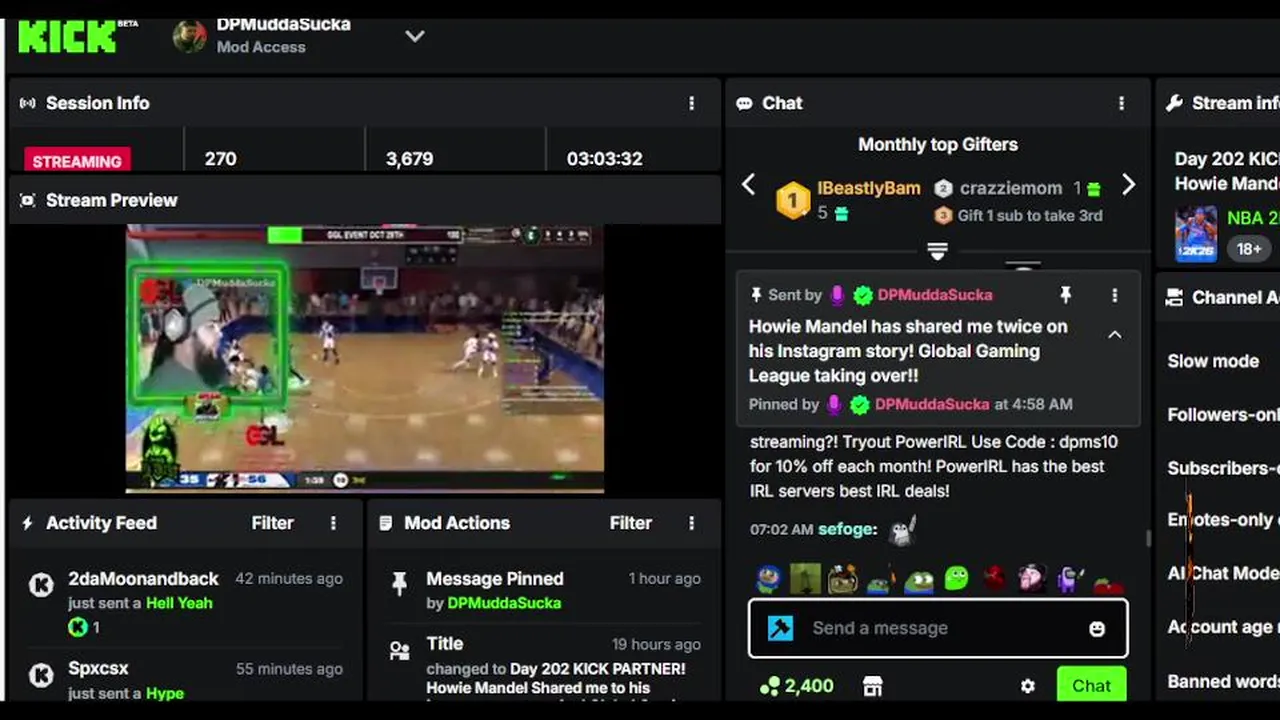Click the red STREAMING status badge
Viewport: 1280px width, 720px height.
pos(77,161)
